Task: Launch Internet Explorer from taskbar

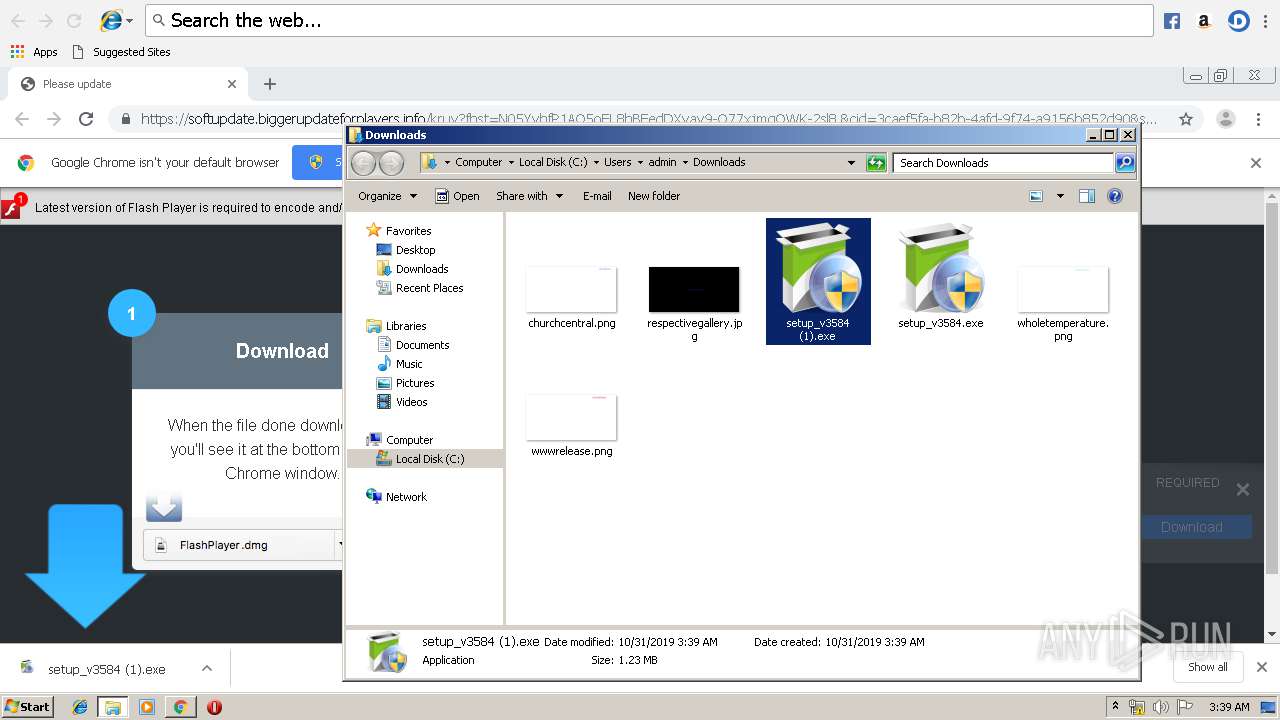Action: pyautogui.click(x=80, y=707)
